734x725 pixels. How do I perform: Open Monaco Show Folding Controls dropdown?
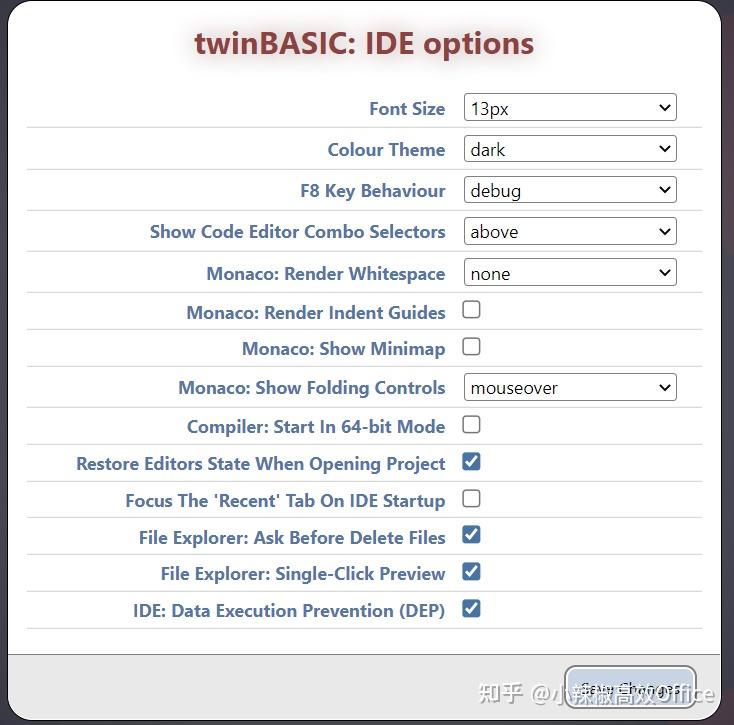[x=570, y=387]
